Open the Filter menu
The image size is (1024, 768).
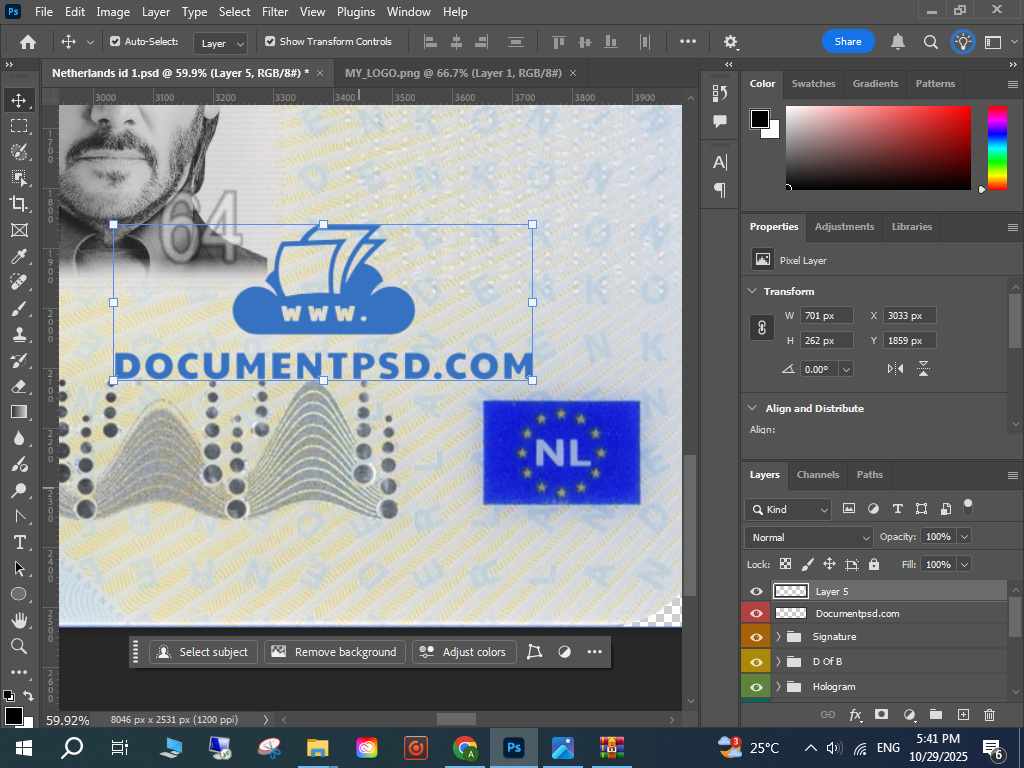click(x=274, y=12)
